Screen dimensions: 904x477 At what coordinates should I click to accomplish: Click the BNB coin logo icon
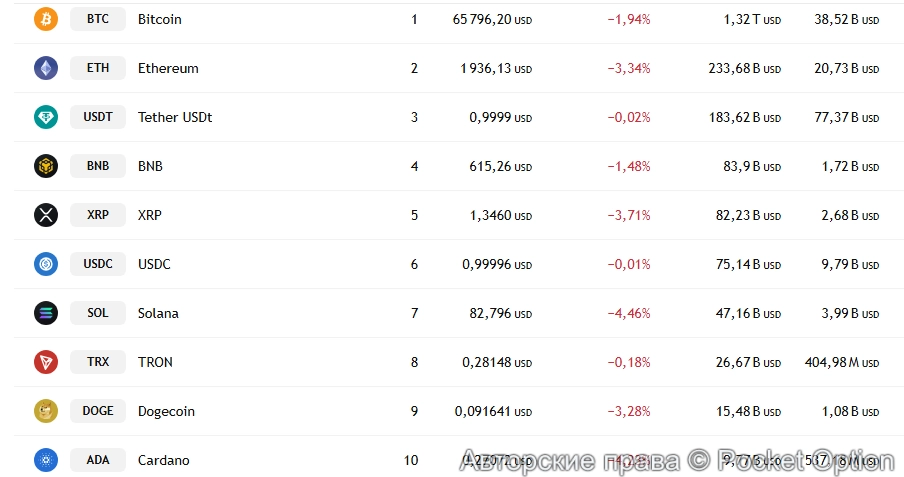46,166
